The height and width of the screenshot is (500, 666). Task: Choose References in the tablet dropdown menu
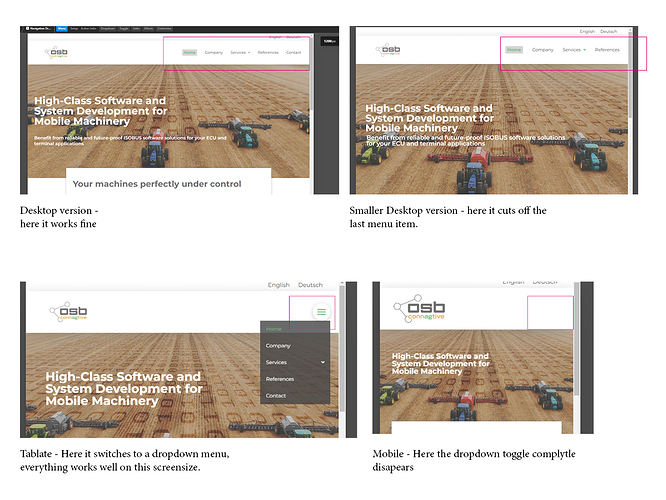tap(280, 379)
